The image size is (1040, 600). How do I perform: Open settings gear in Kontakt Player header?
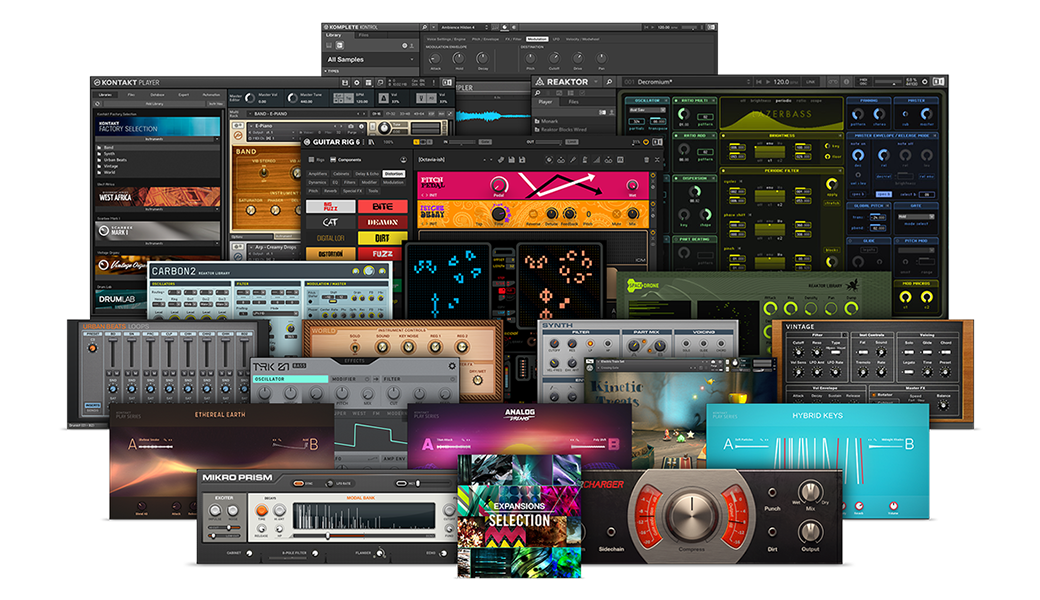point(357,83)
